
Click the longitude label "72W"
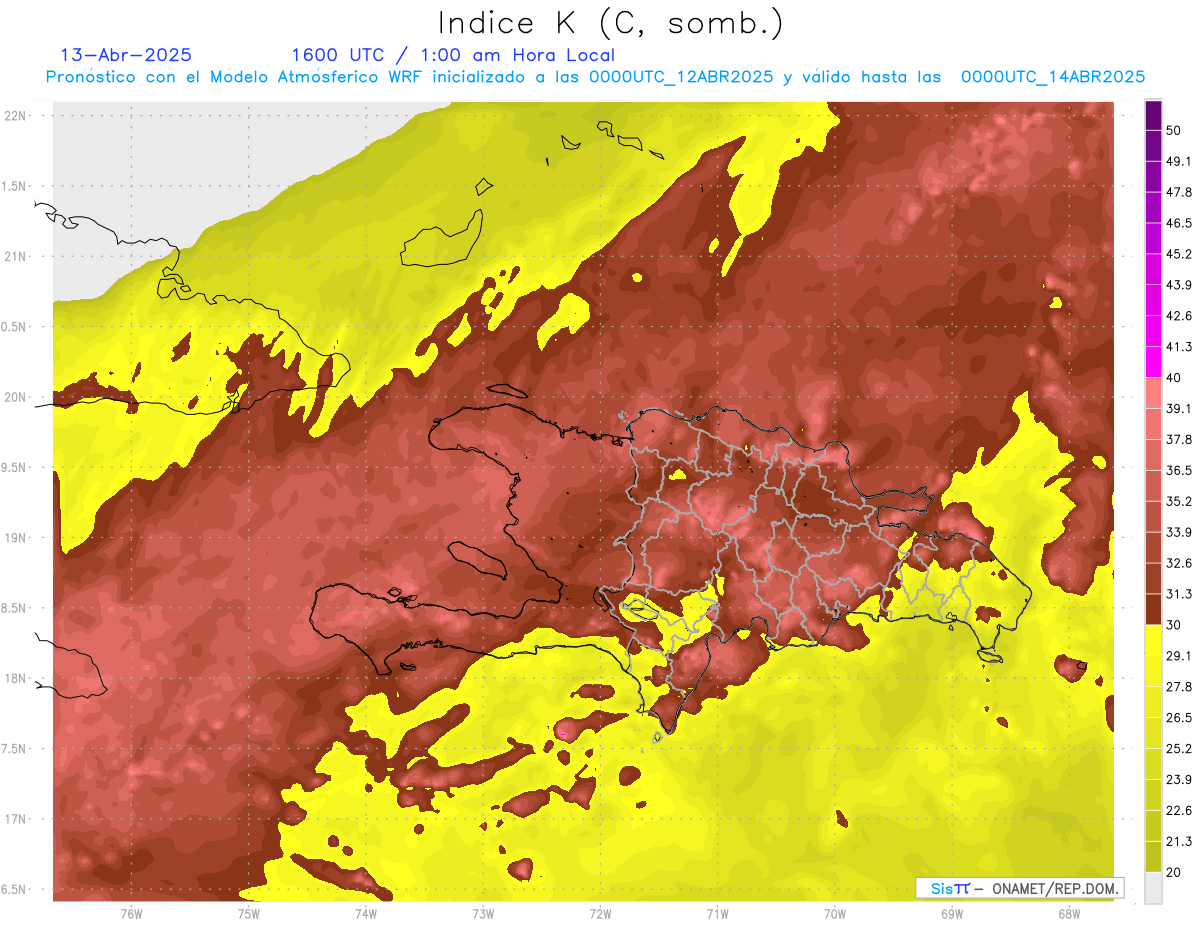[x=600, y=913]
